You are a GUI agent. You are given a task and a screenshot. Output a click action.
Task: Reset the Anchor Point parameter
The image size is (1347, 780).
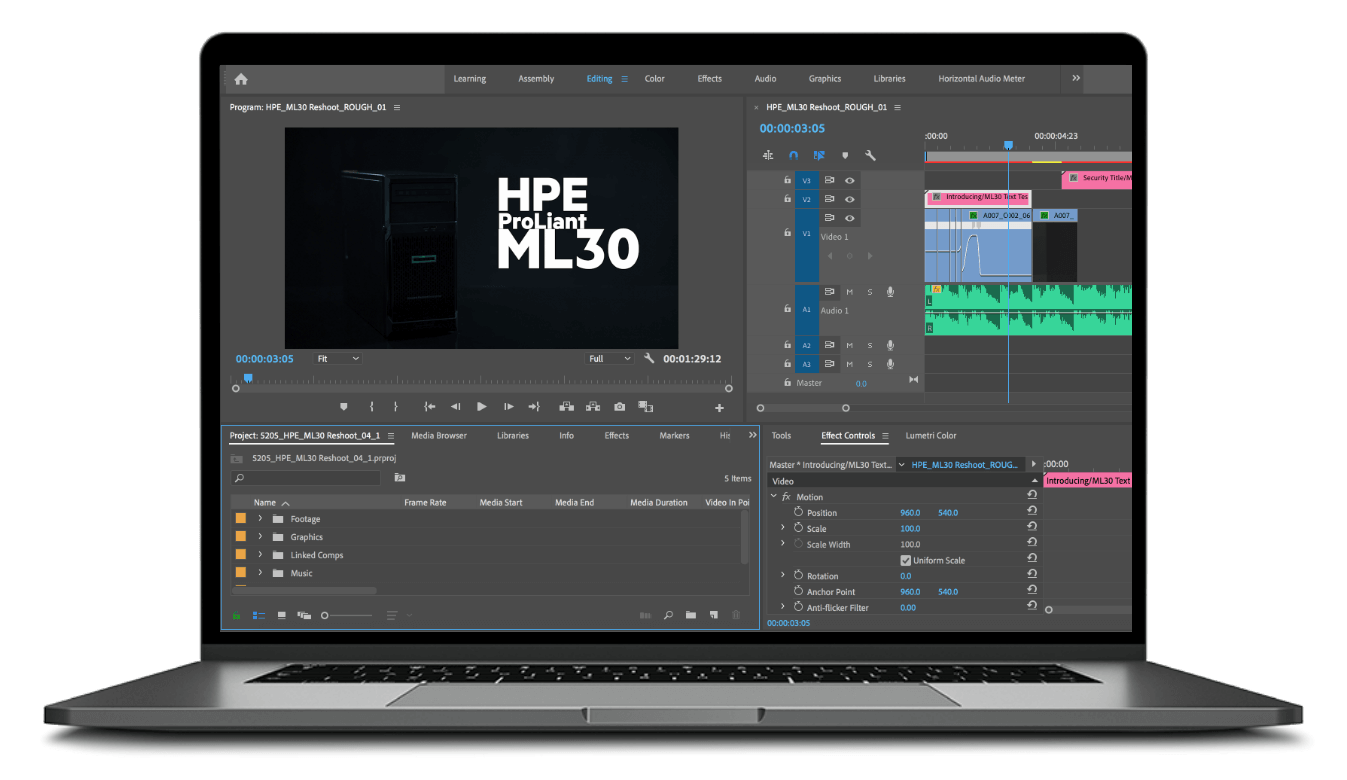coord(1031,591)
